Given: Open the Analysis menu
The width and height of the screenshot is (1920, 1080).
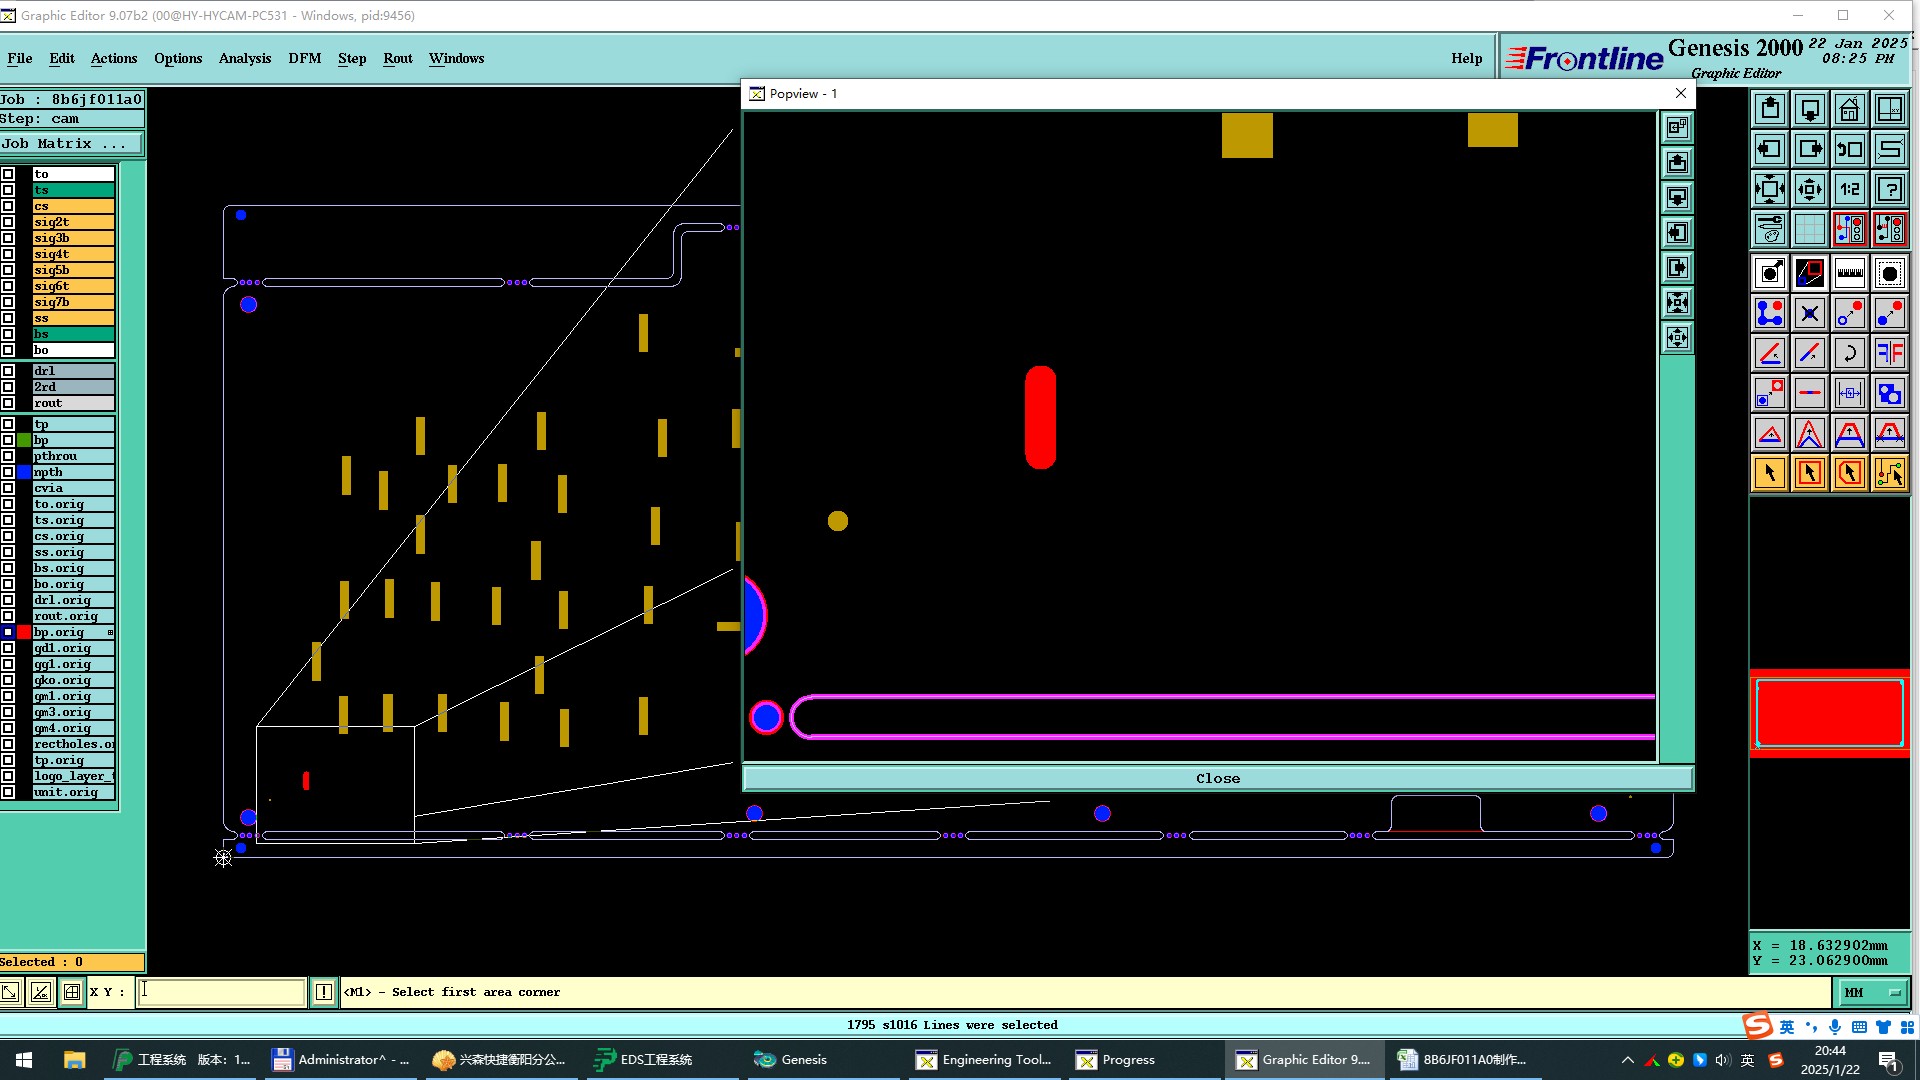Looking at the screenshot, I should [244, 58].
